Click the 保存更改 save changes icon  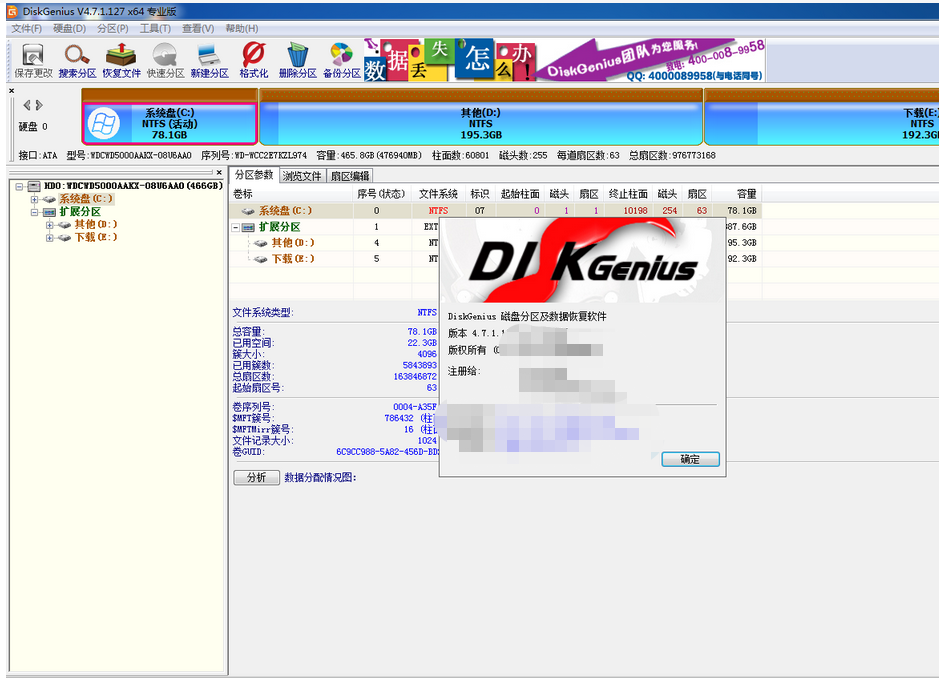point(34,60)
